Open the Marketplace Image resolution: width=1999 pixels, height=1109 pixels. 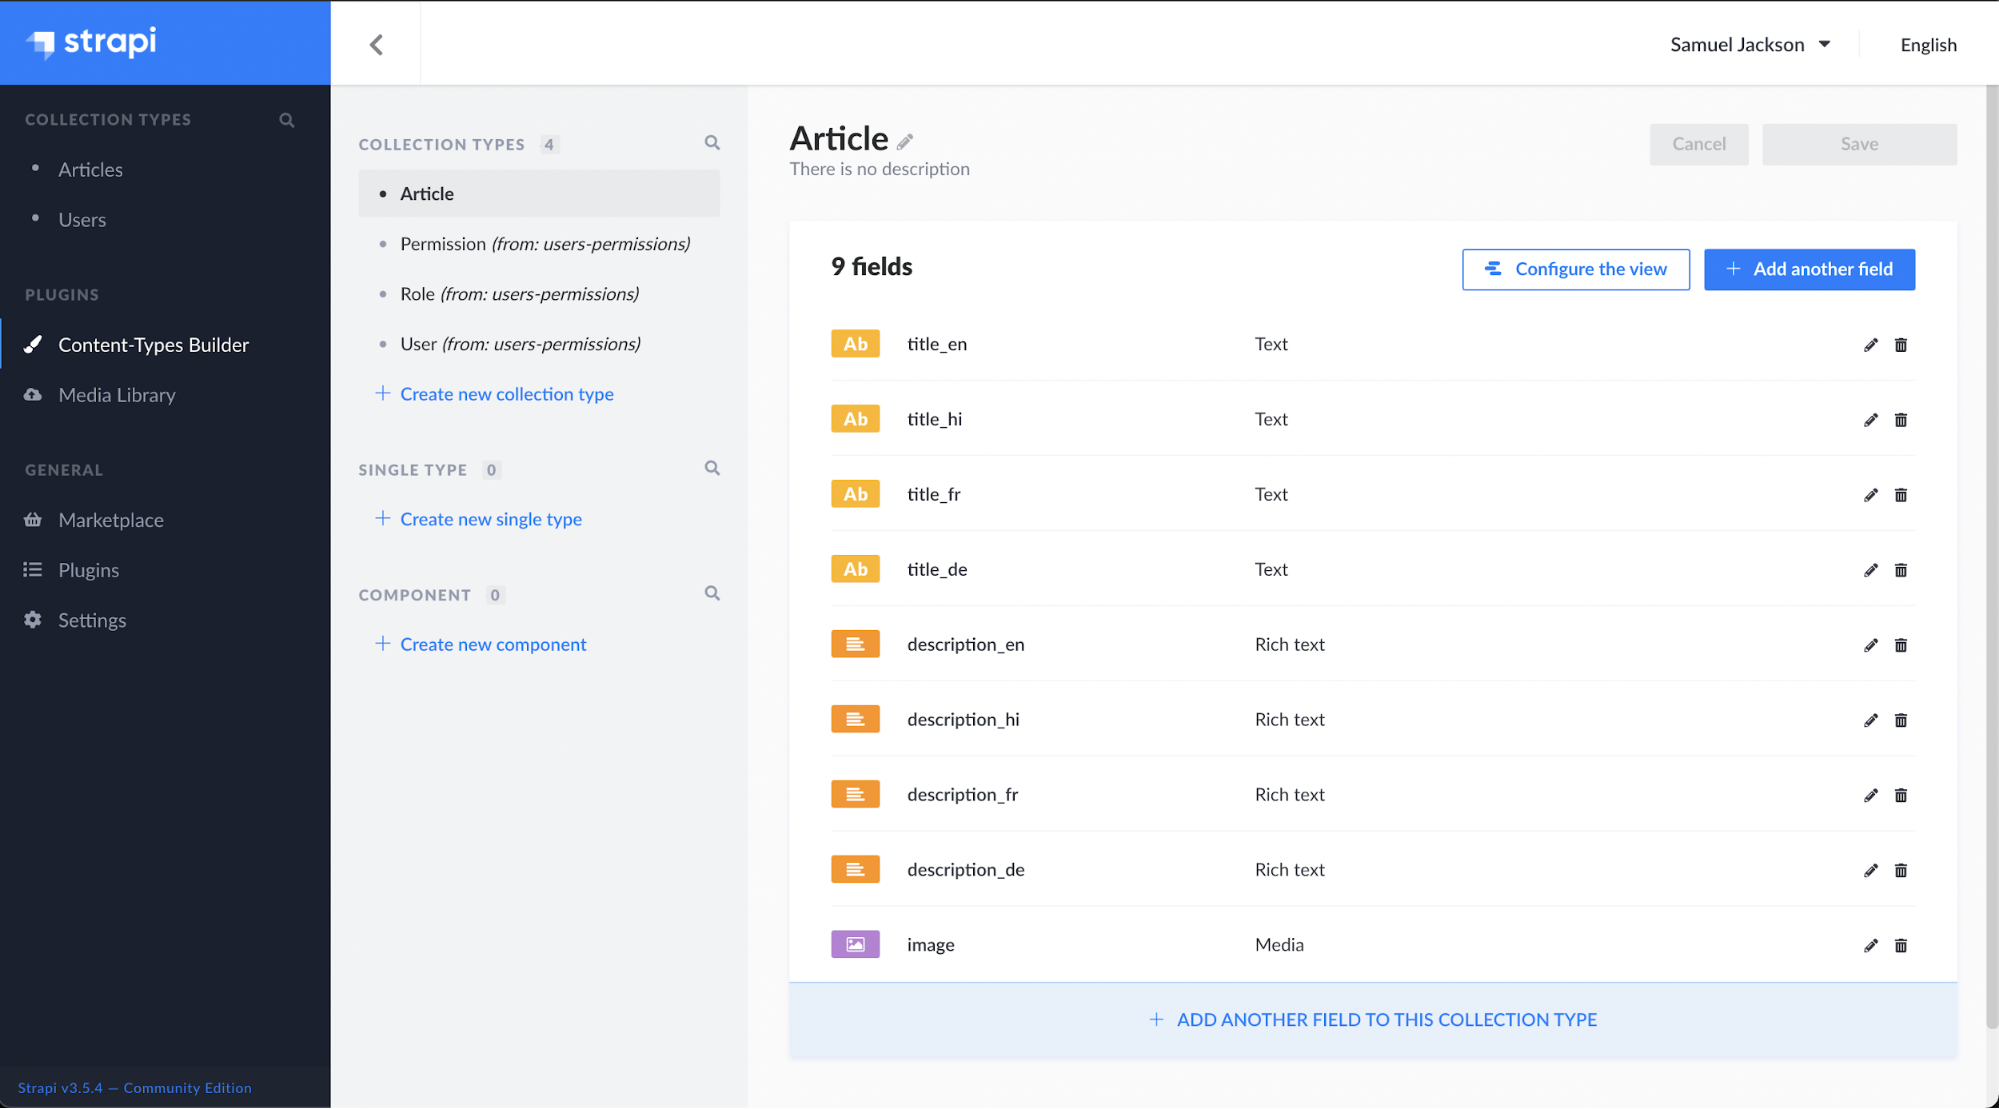coord(111,519)
